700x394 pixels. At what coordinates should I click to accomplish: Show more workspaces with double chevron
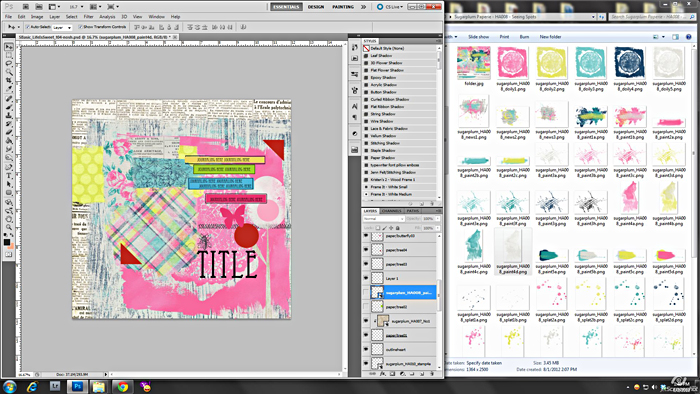point(363,7)
